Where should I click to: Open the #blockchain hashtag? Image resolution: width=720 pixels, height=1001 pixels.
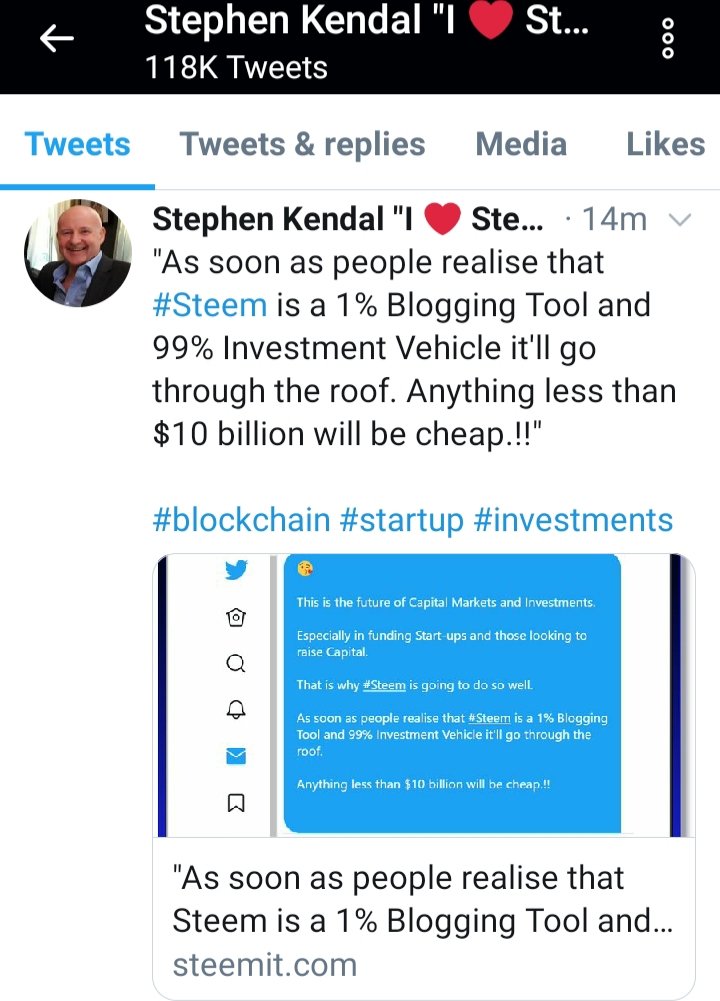tap(241, 520)
